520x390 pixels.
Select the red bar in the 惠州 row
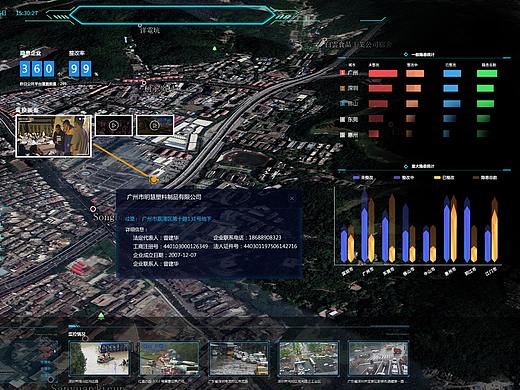click(x=374, y=134)
